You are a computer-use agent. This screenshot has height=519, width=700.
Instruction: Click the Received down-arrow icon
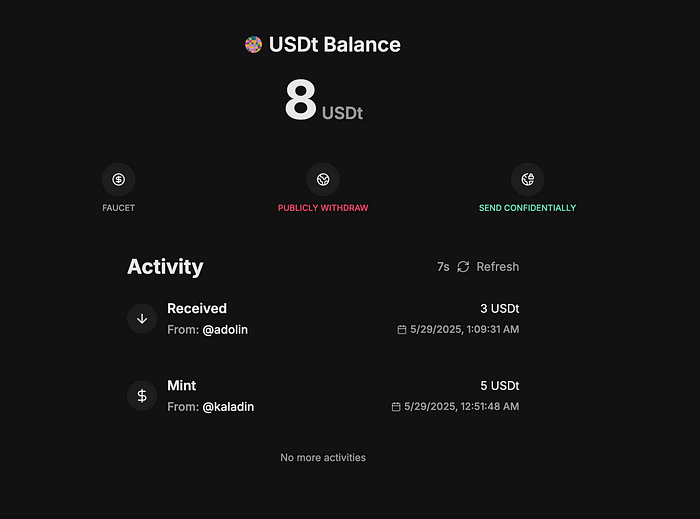(142, 319)
